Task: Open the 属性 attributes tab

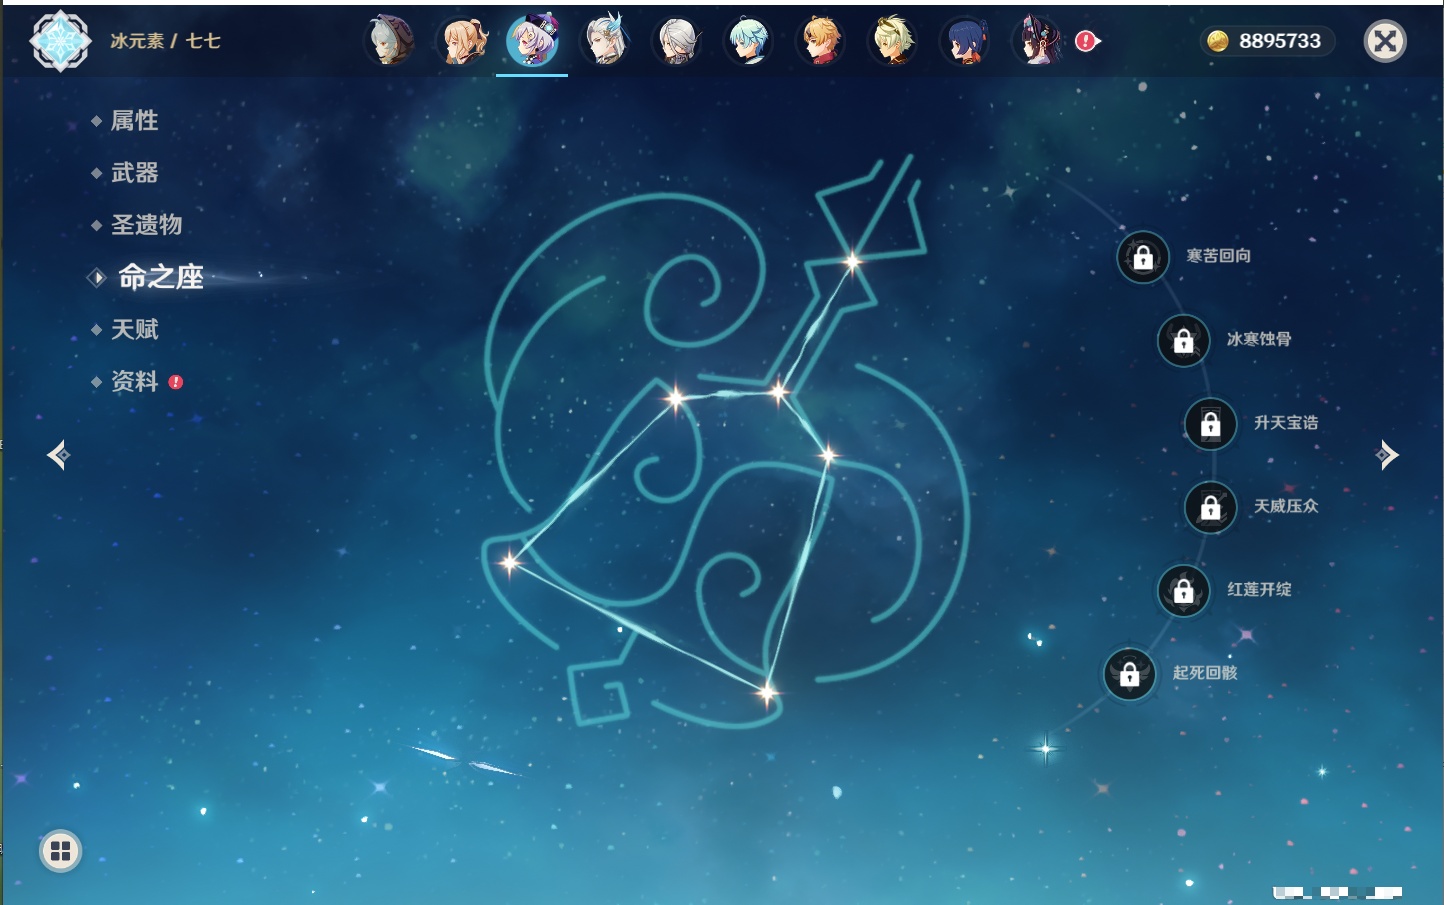Action: (134, 121)
